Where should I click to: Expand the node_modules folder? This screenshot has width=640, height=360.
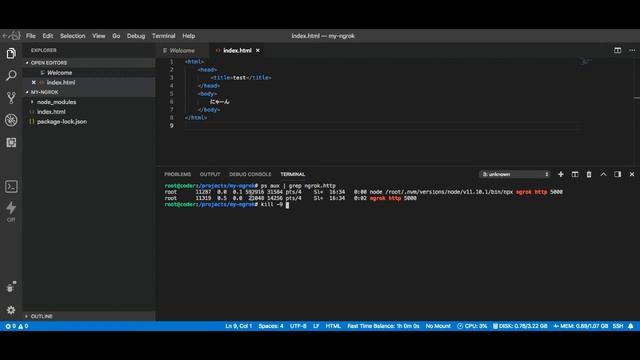click(56, 102)
